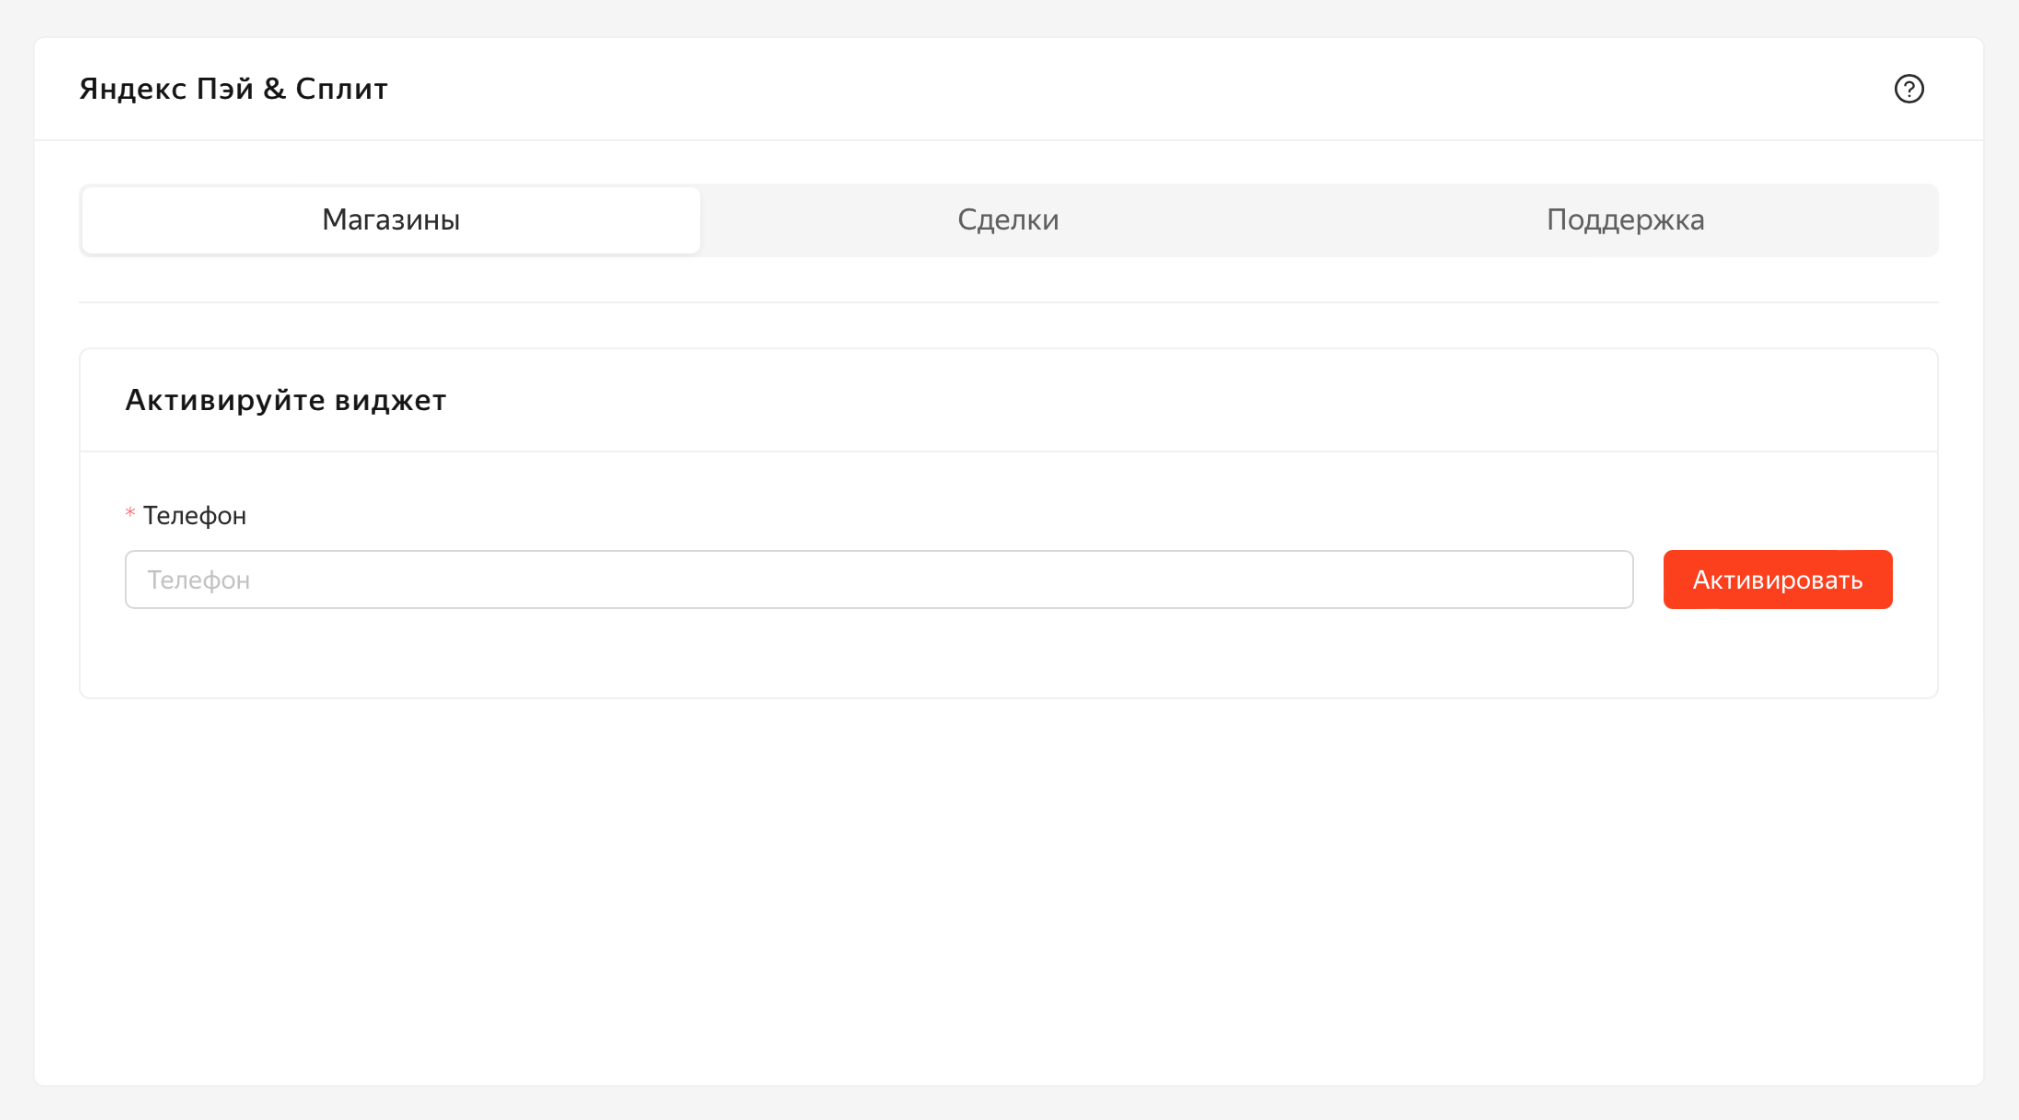Click the word виджет in the card heading

(390, 400)
